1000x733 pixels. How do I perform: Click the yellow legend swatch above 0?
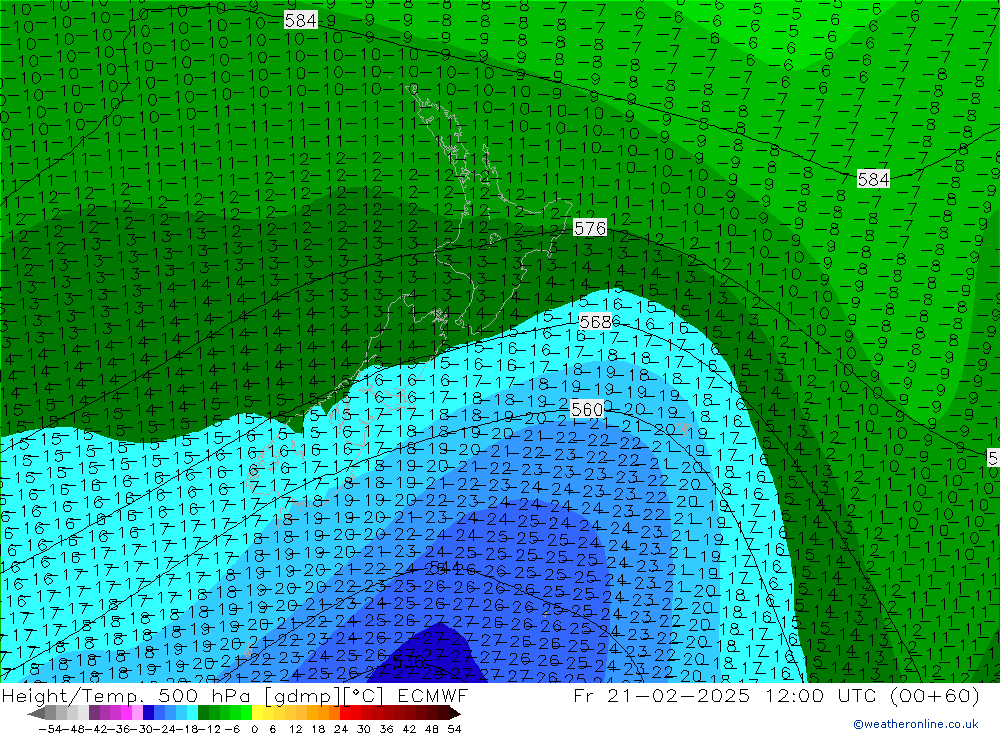258,713
